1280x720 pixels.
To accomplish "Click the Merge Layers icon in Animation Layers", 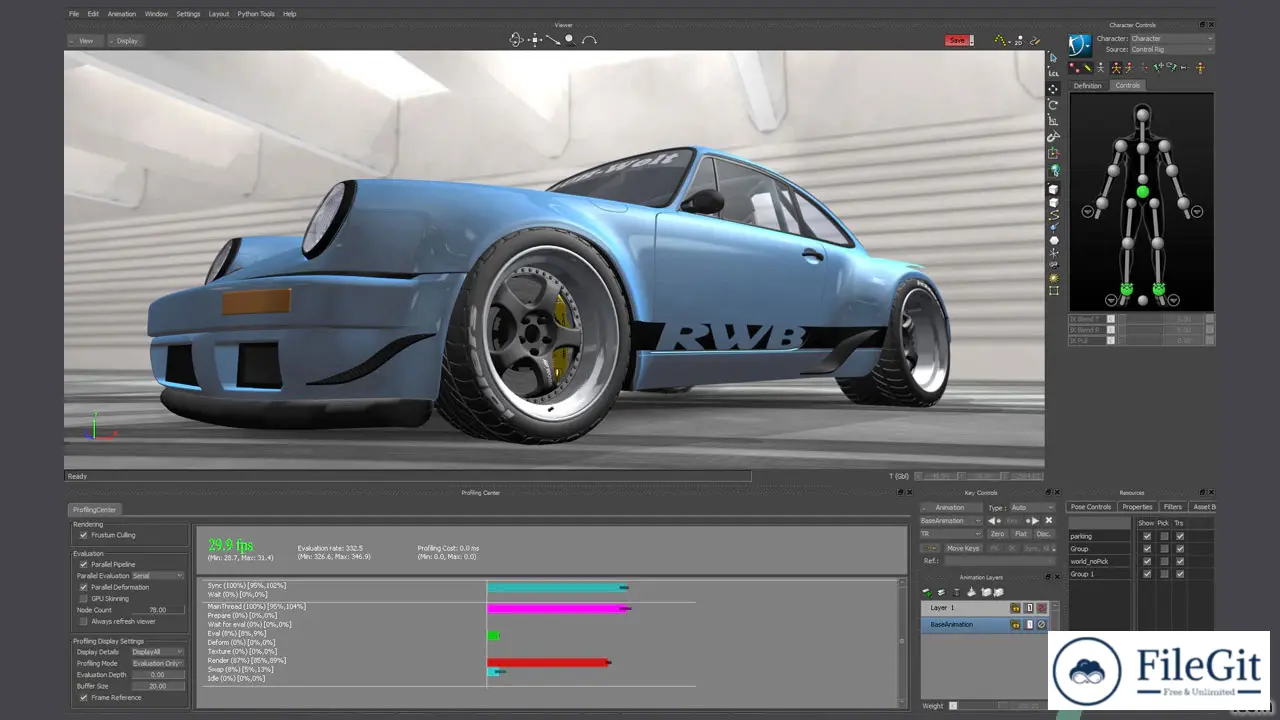I will tap(971, 592).
